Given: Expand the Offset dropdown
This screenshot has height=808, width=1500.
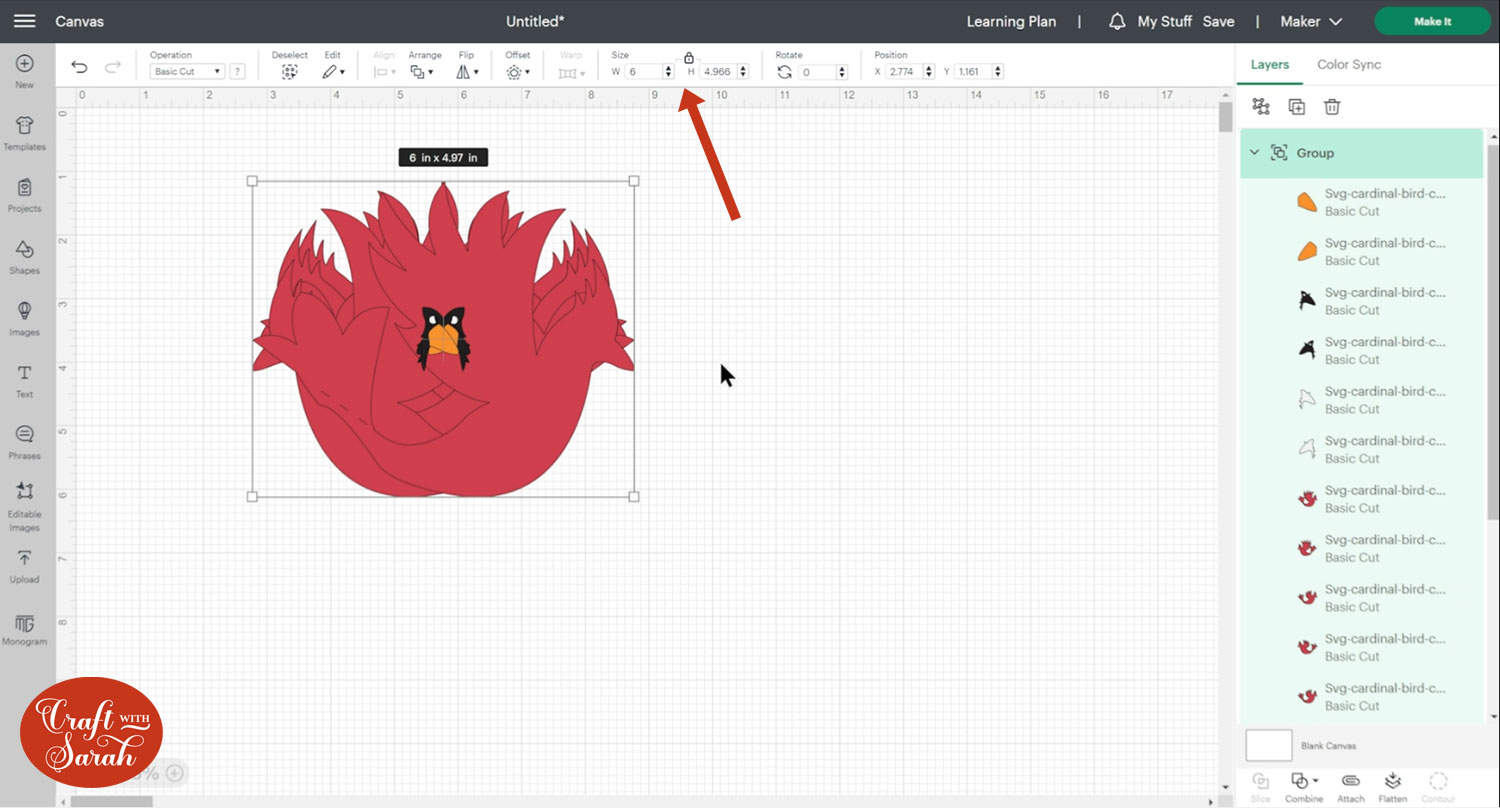Looking at the screenshot, I should click(x=518, y=72).
